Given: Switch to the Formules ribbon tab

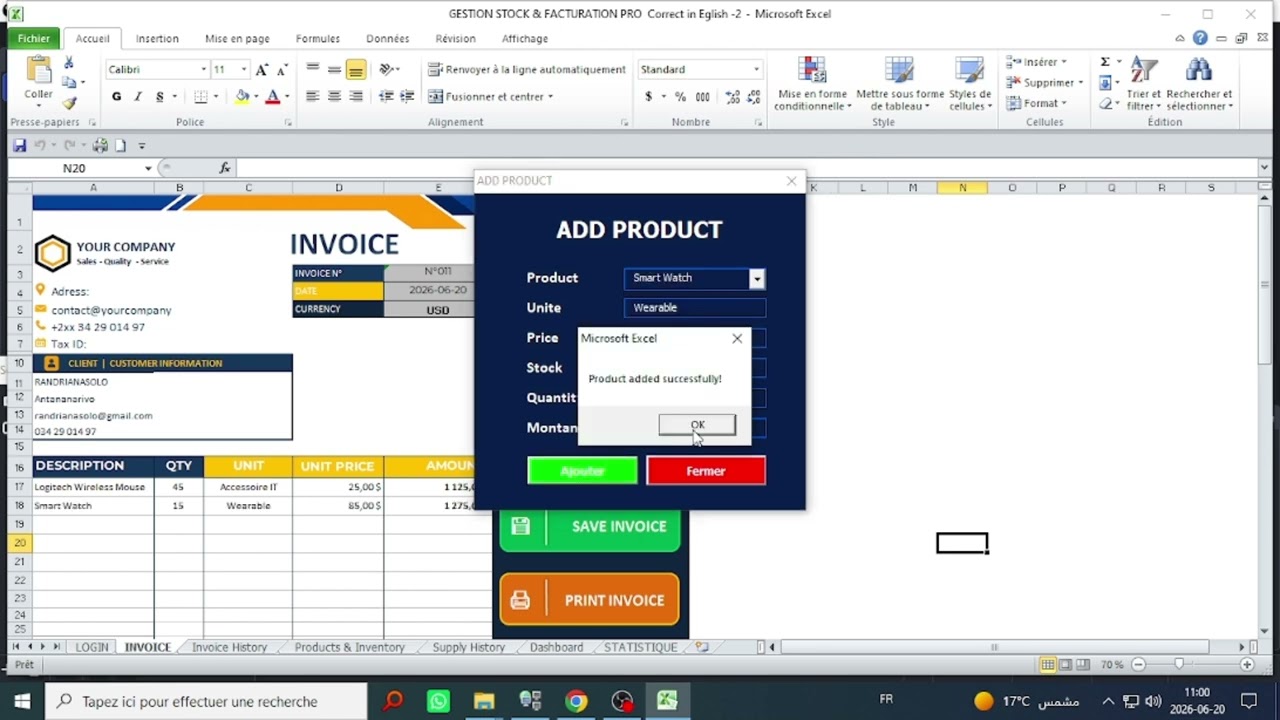Looking at the screenshot, I should (318, 39).
